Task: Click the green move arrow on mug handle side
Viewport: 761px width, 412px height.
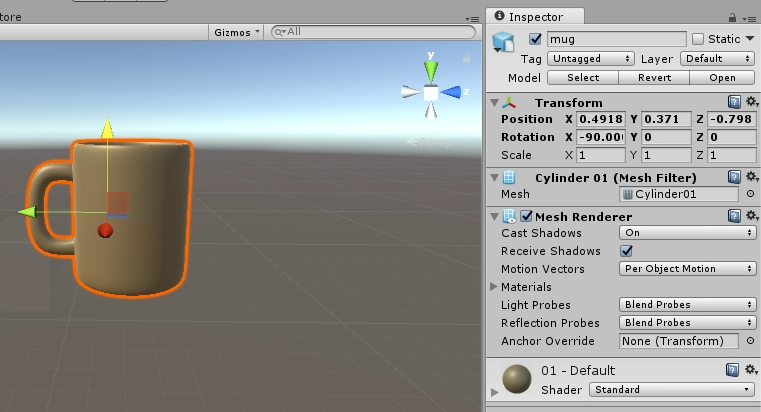Action: (x=28, y=212)
